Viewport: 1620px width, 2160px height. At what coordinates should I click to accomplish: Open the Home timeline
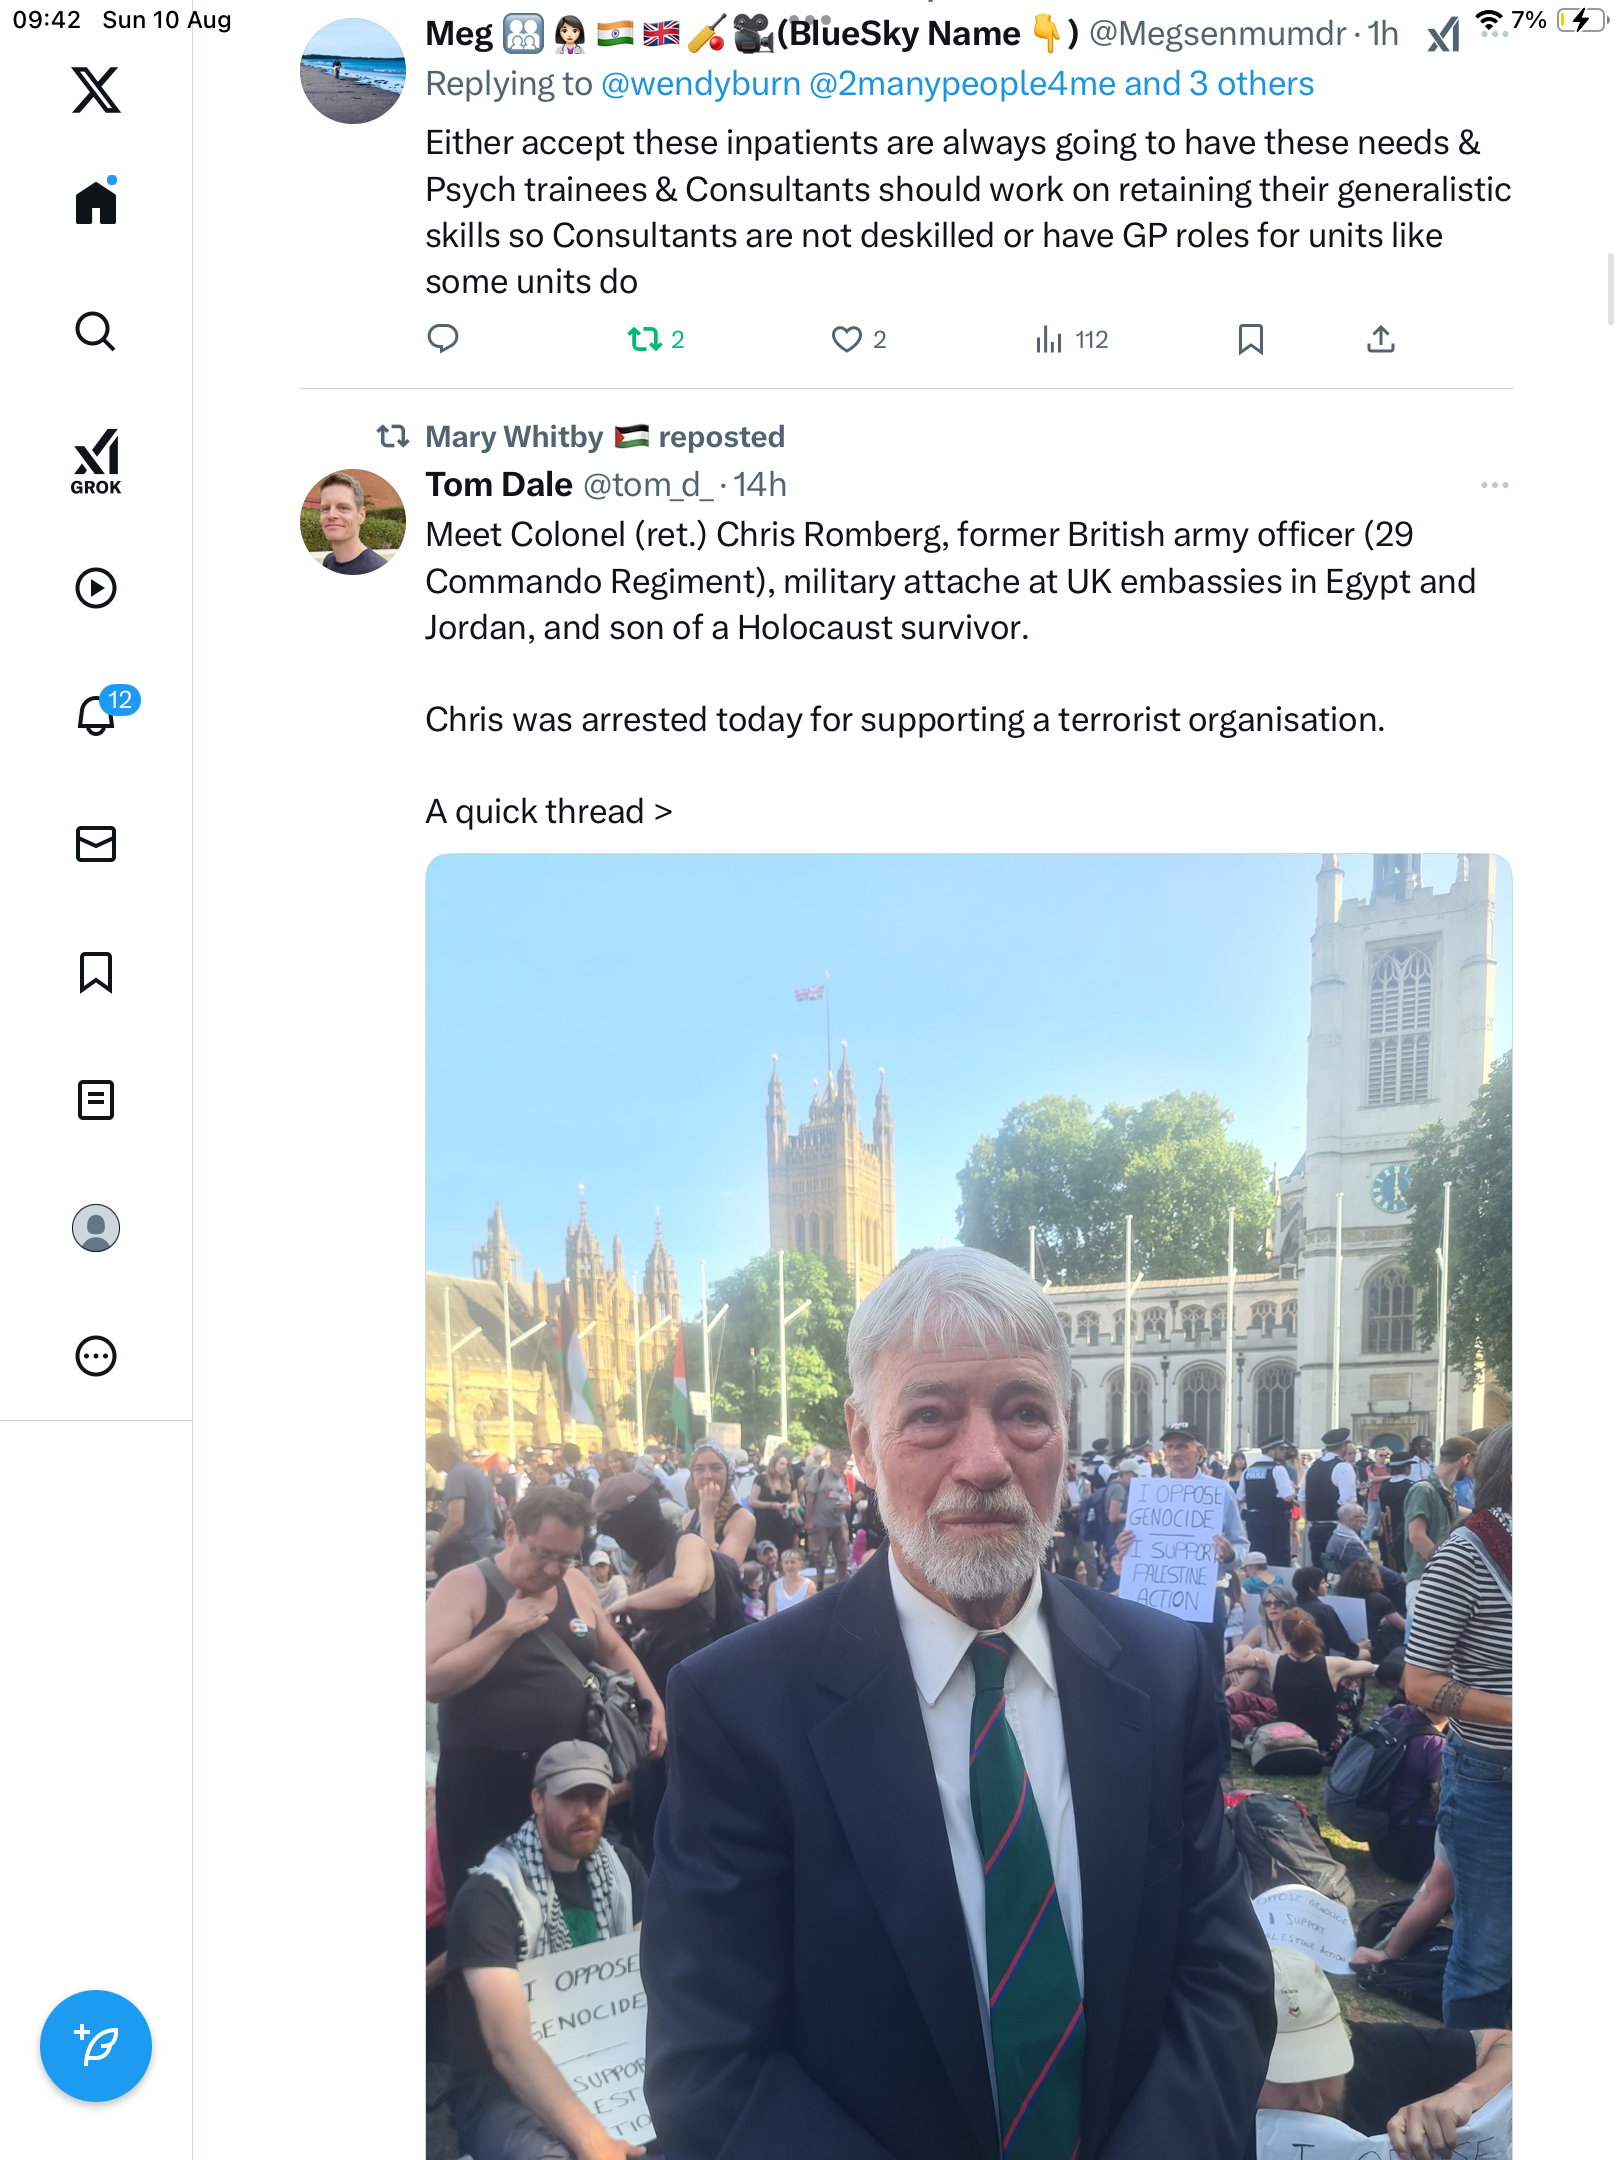point(96,203)
